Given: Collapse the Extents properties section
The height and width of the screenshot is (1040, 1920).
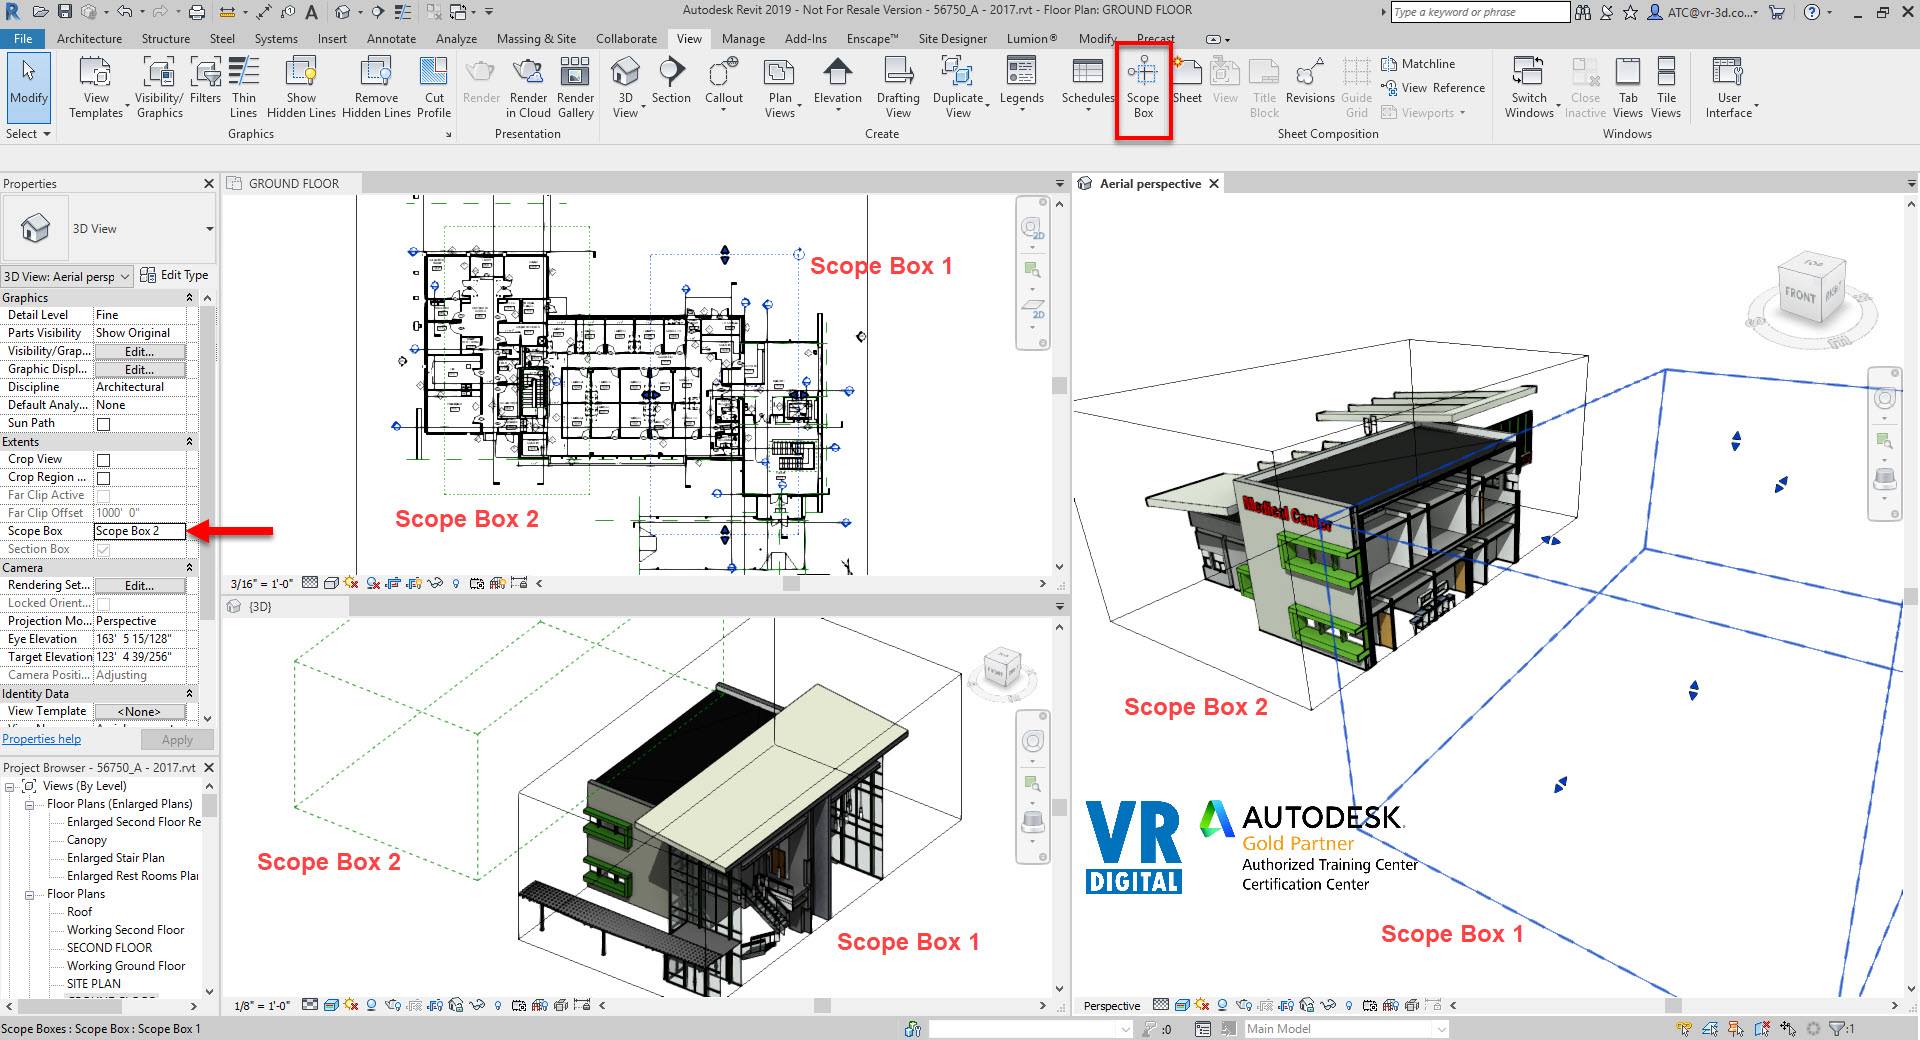Looking at the screenshot, I should [189, 442].
